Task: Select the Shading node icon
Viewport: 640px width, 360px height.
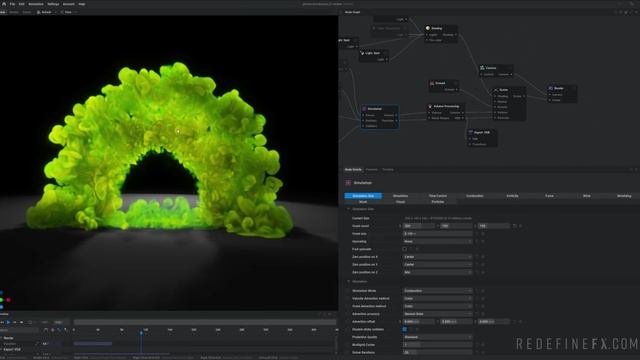Action: (428, 28)
